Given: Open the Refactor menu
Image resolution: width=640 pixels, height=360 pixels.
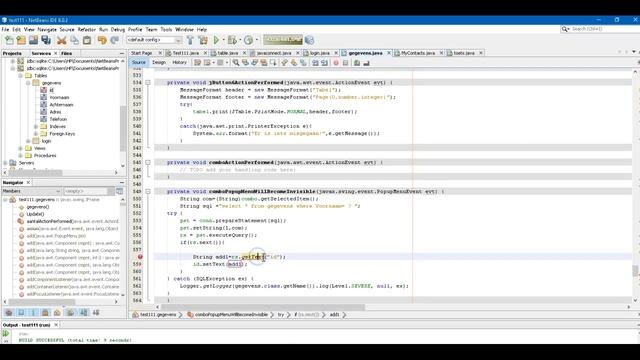Looking at the screenshot, I should pos(87,29).
